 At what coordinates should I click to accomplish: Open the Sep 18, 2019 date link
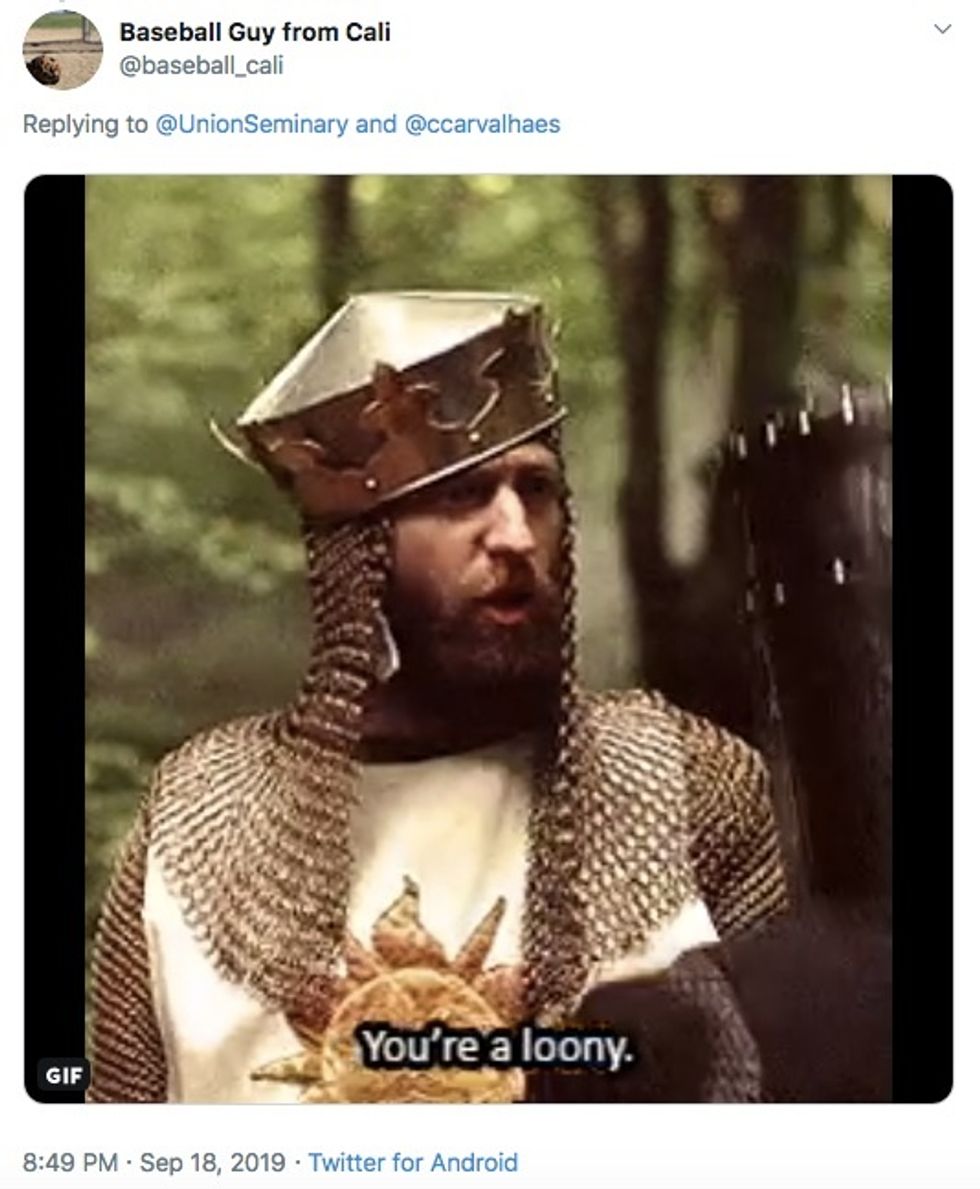212,1162
